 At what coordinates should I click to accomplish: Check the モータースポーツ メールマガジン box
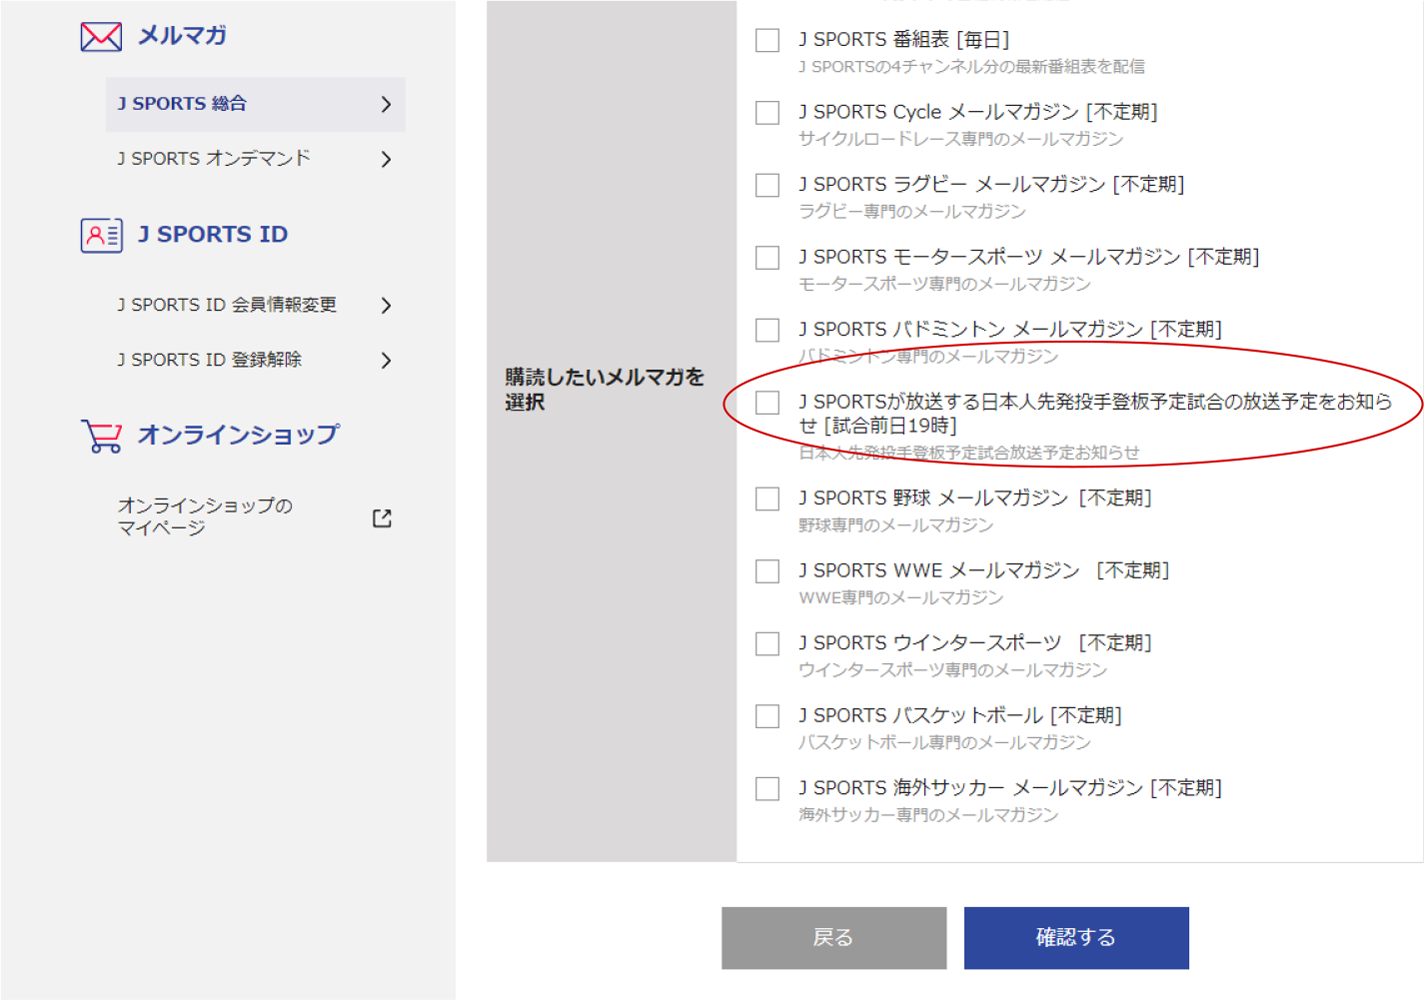[x=767, y=257]
